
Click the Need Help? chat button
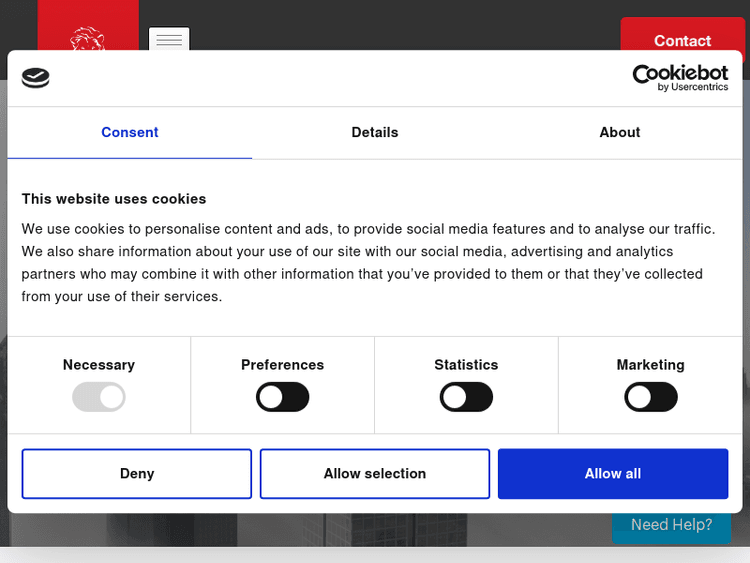point(672,525)
